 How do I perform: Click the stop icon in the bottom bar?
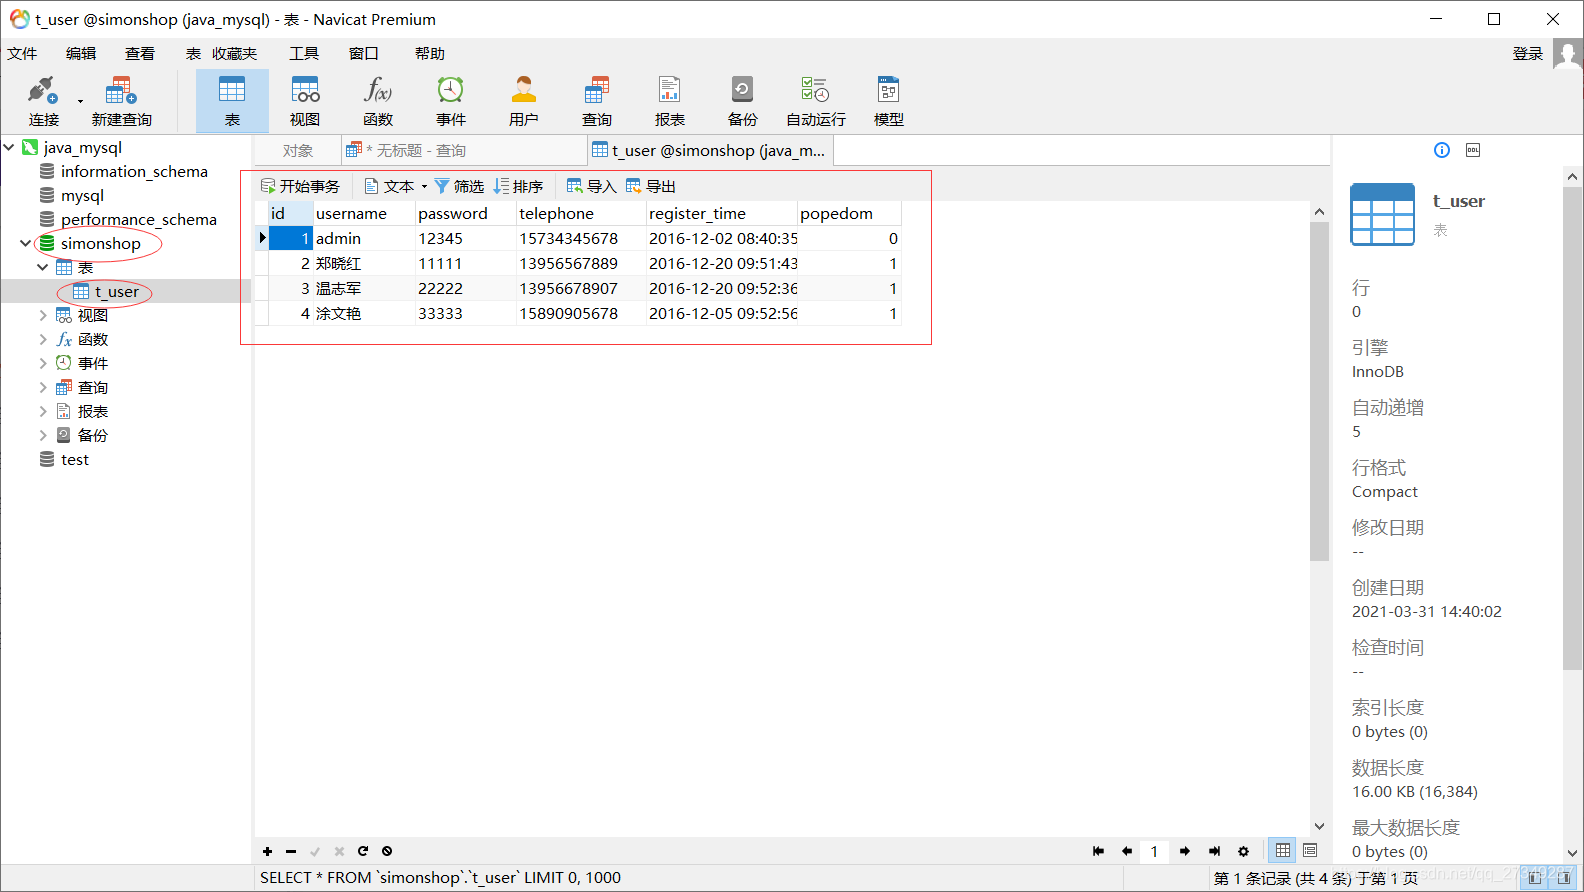[387, 852]
